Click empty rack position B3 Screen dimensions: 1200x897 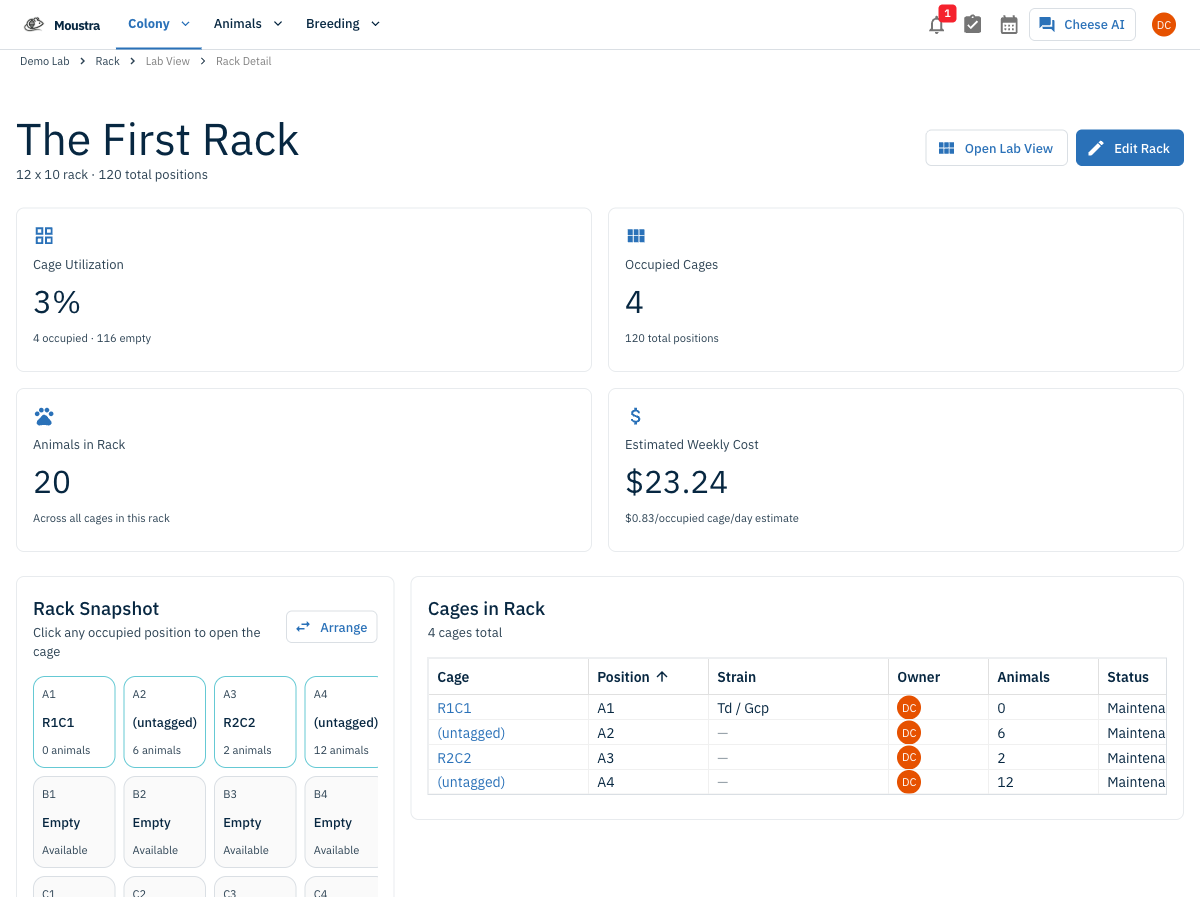coord(255,822)
